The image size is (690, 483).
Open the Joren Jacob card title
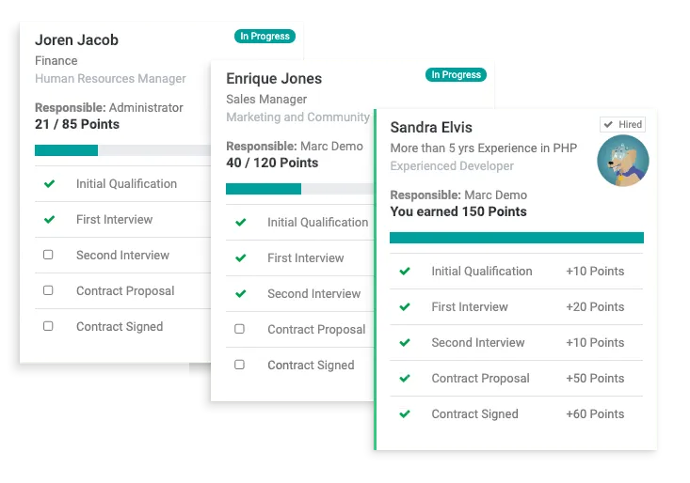[77, 40]
